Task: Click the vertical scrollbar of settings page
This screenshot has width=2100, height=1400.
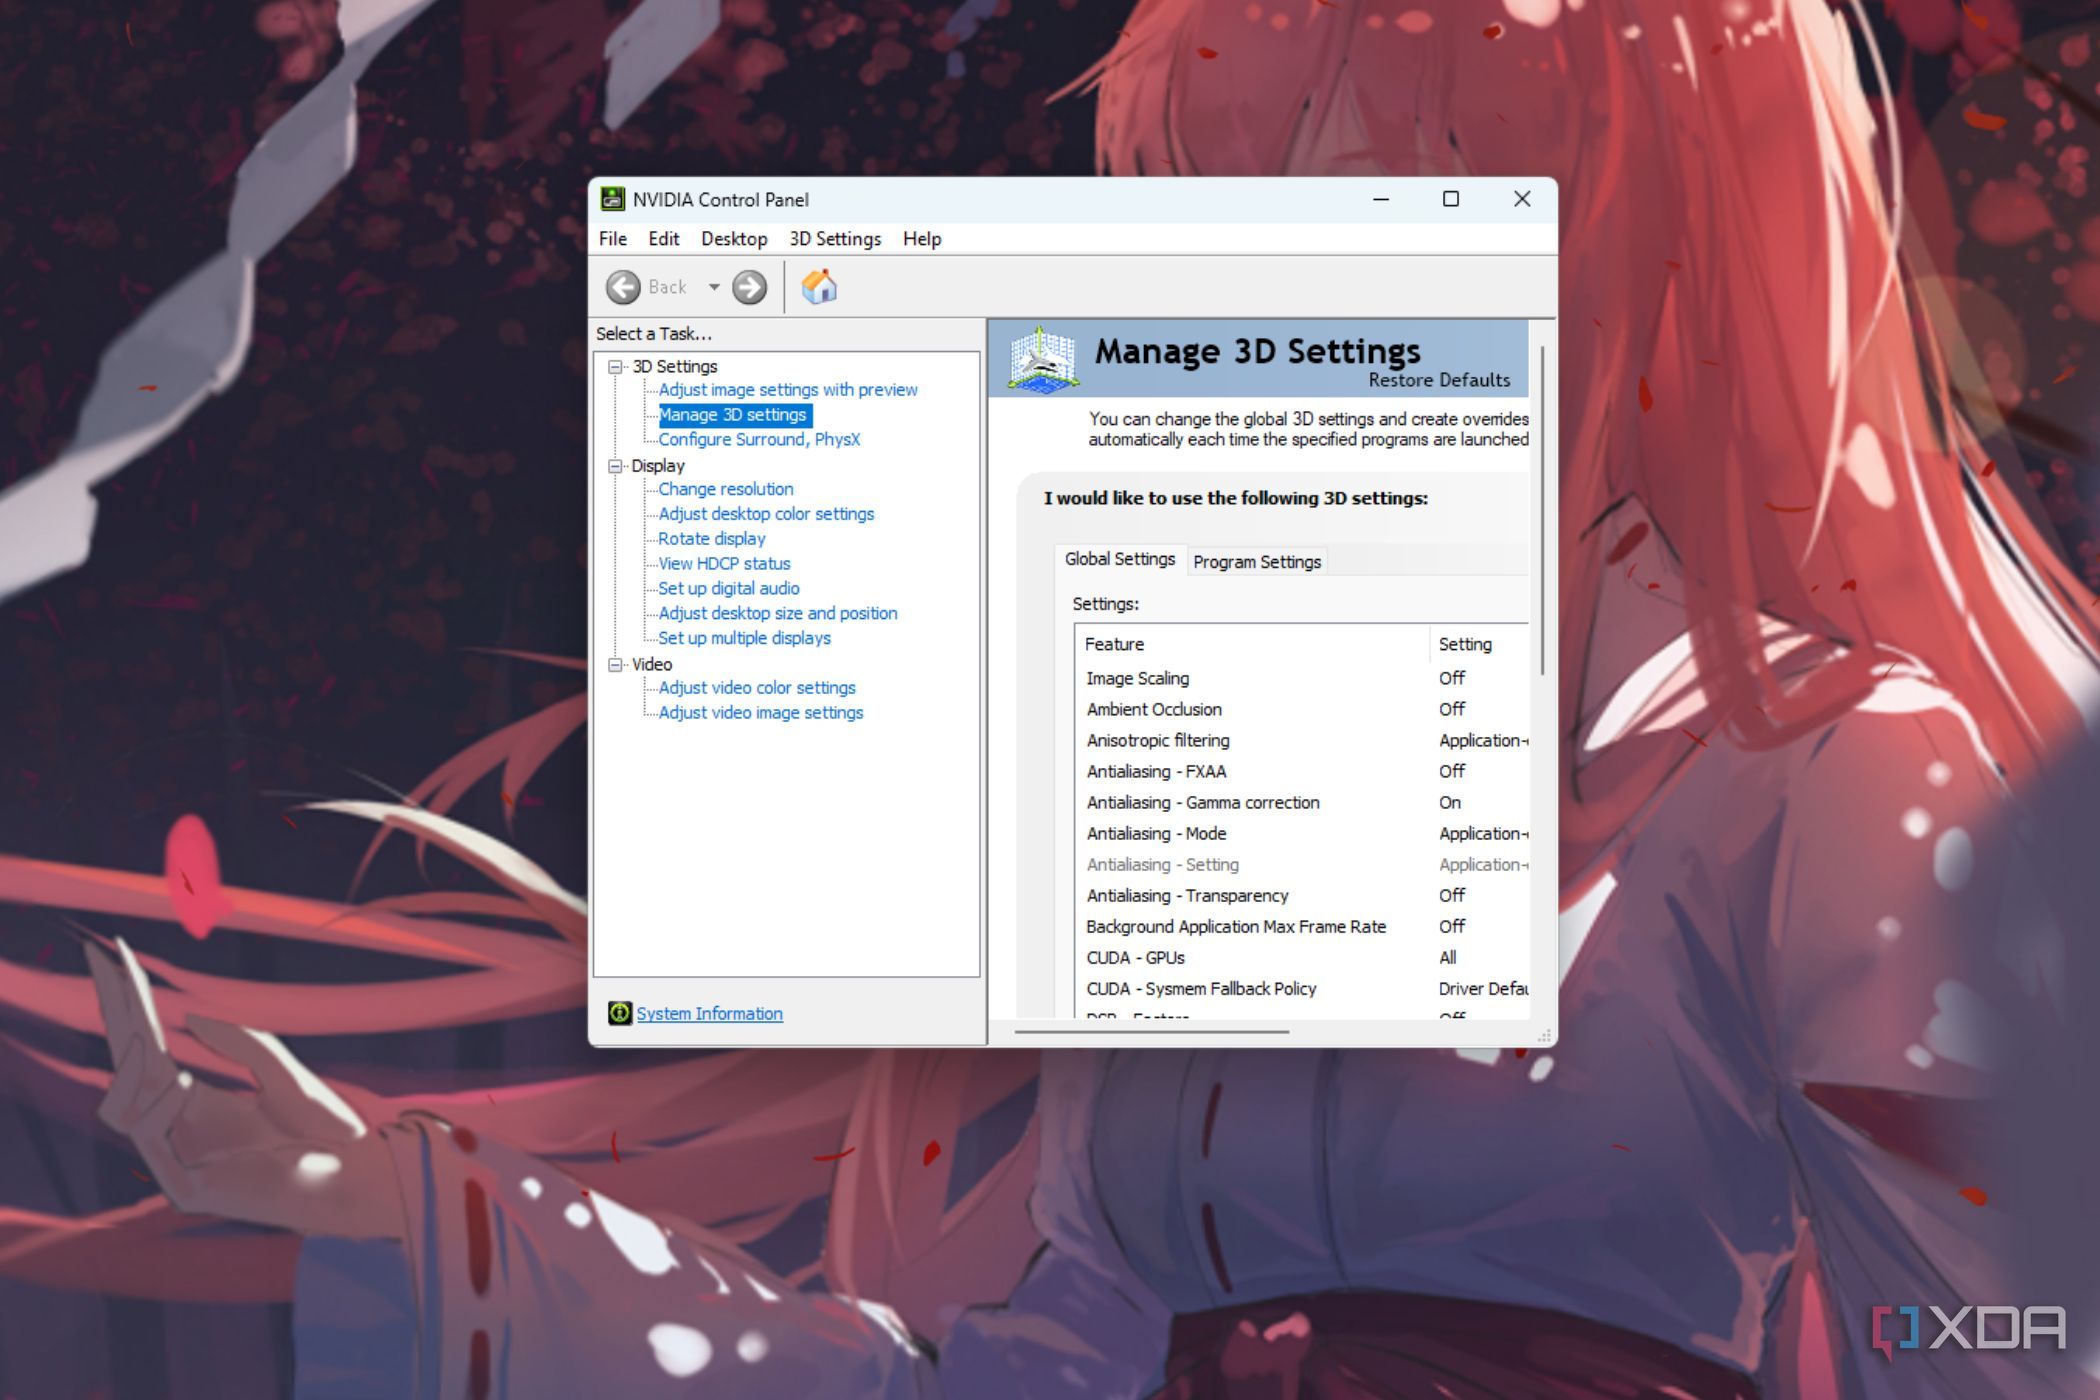Action: (1543, 510)
